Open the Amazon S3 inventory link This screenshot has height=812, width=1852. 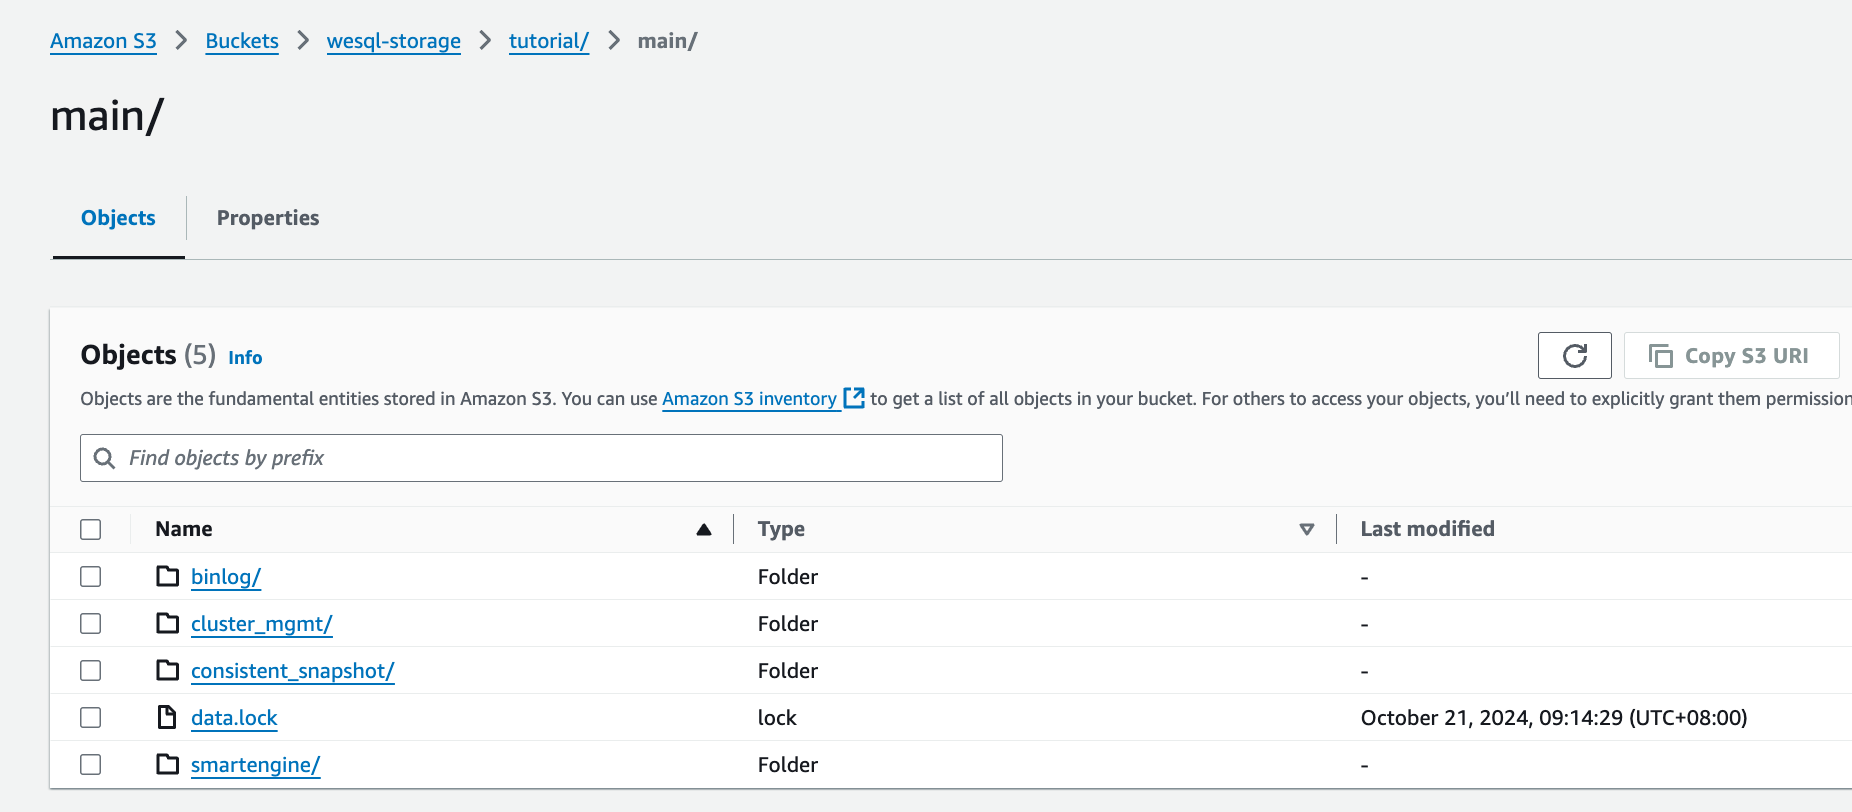click(750, 399)
